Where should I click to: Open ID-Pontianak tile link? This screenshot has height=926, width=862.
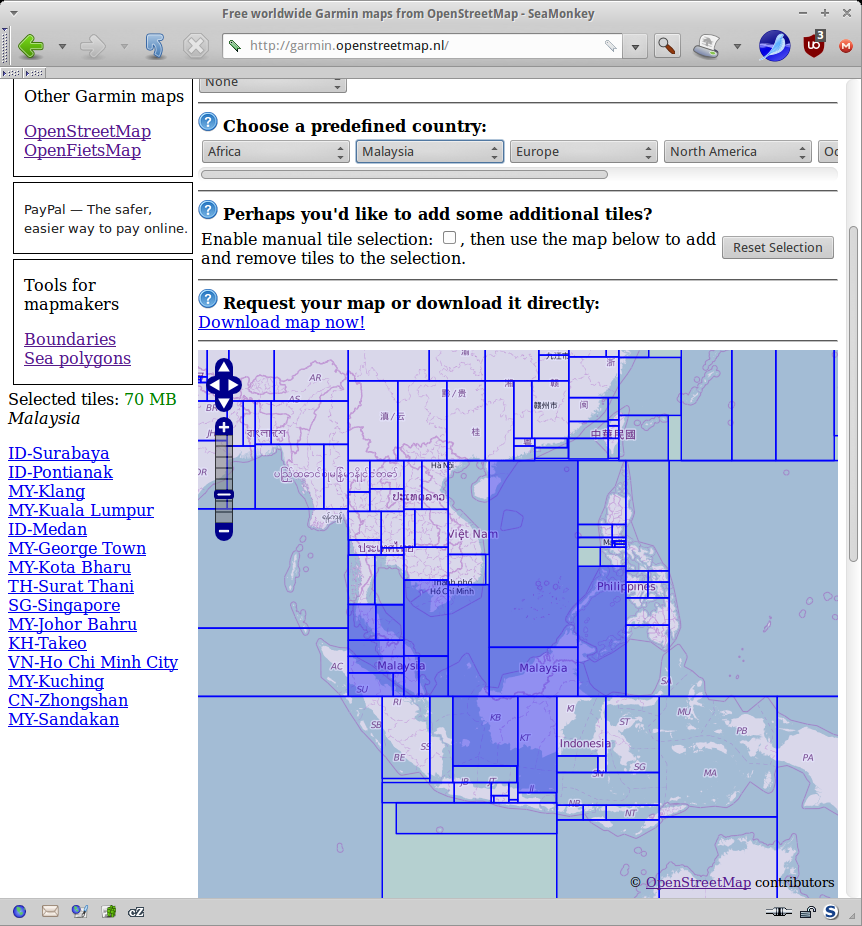tap(60, 472)
